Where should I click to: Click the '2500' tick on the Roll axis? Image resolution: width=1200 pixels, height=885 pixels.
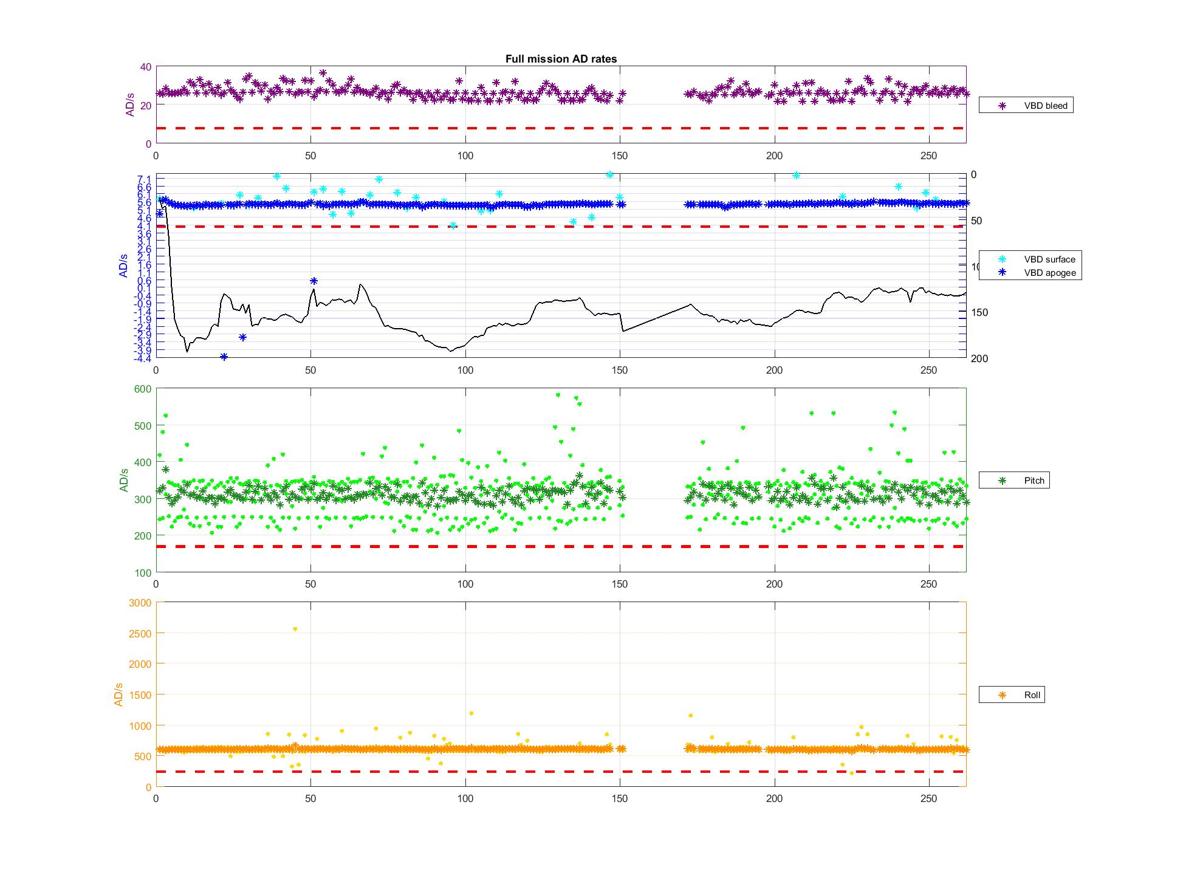coord(139,634)
